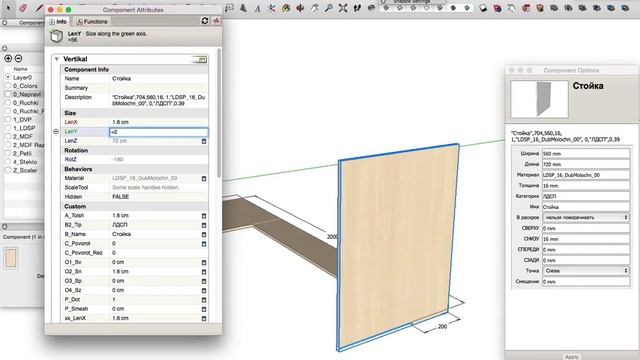Open details icon for xx_LenX row
Image resolution: width=640 pixels, height=360 pixels.
pyautogui.click(x=204, y=319)
